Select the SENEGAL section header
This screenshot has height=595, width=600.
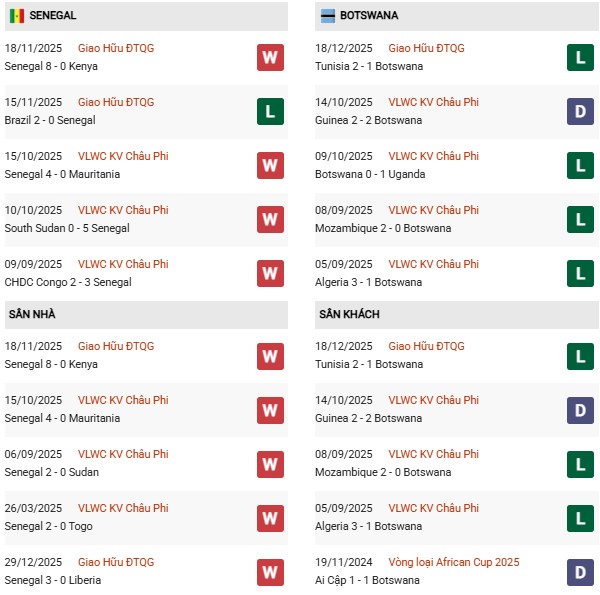click(x=53, y=16)
